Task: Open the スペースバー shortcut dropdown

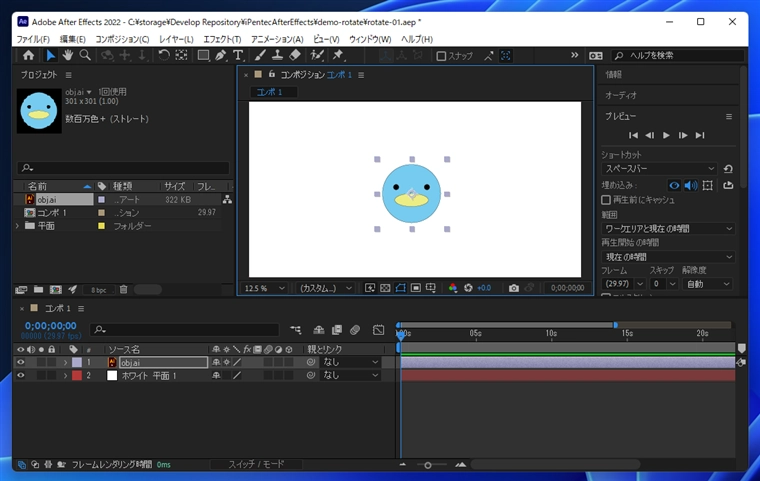Action: tap(659, 169)
